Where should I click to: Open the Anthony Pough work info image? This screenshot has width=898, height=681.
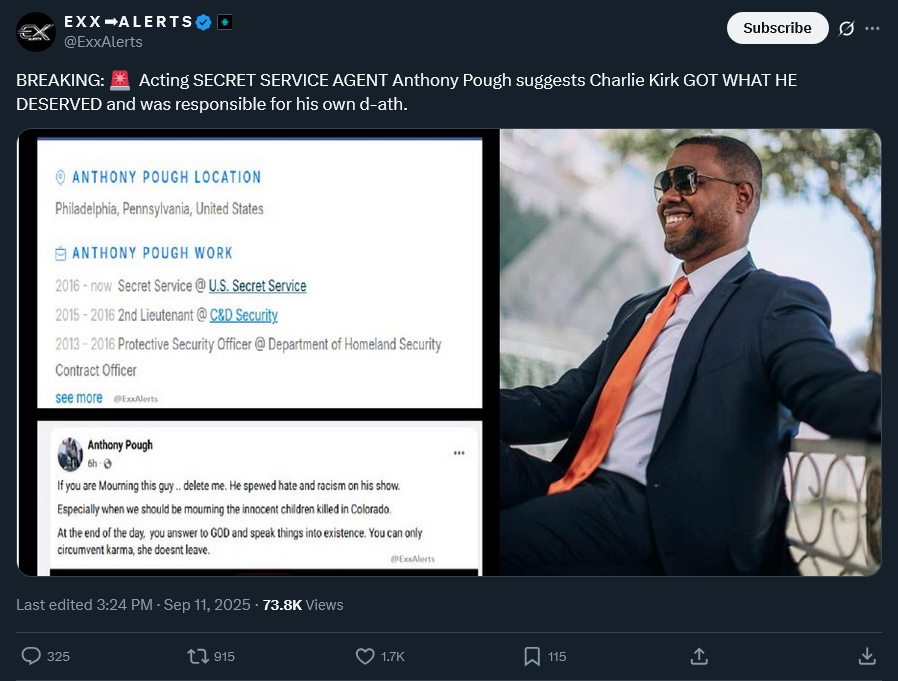click(259, 270)
